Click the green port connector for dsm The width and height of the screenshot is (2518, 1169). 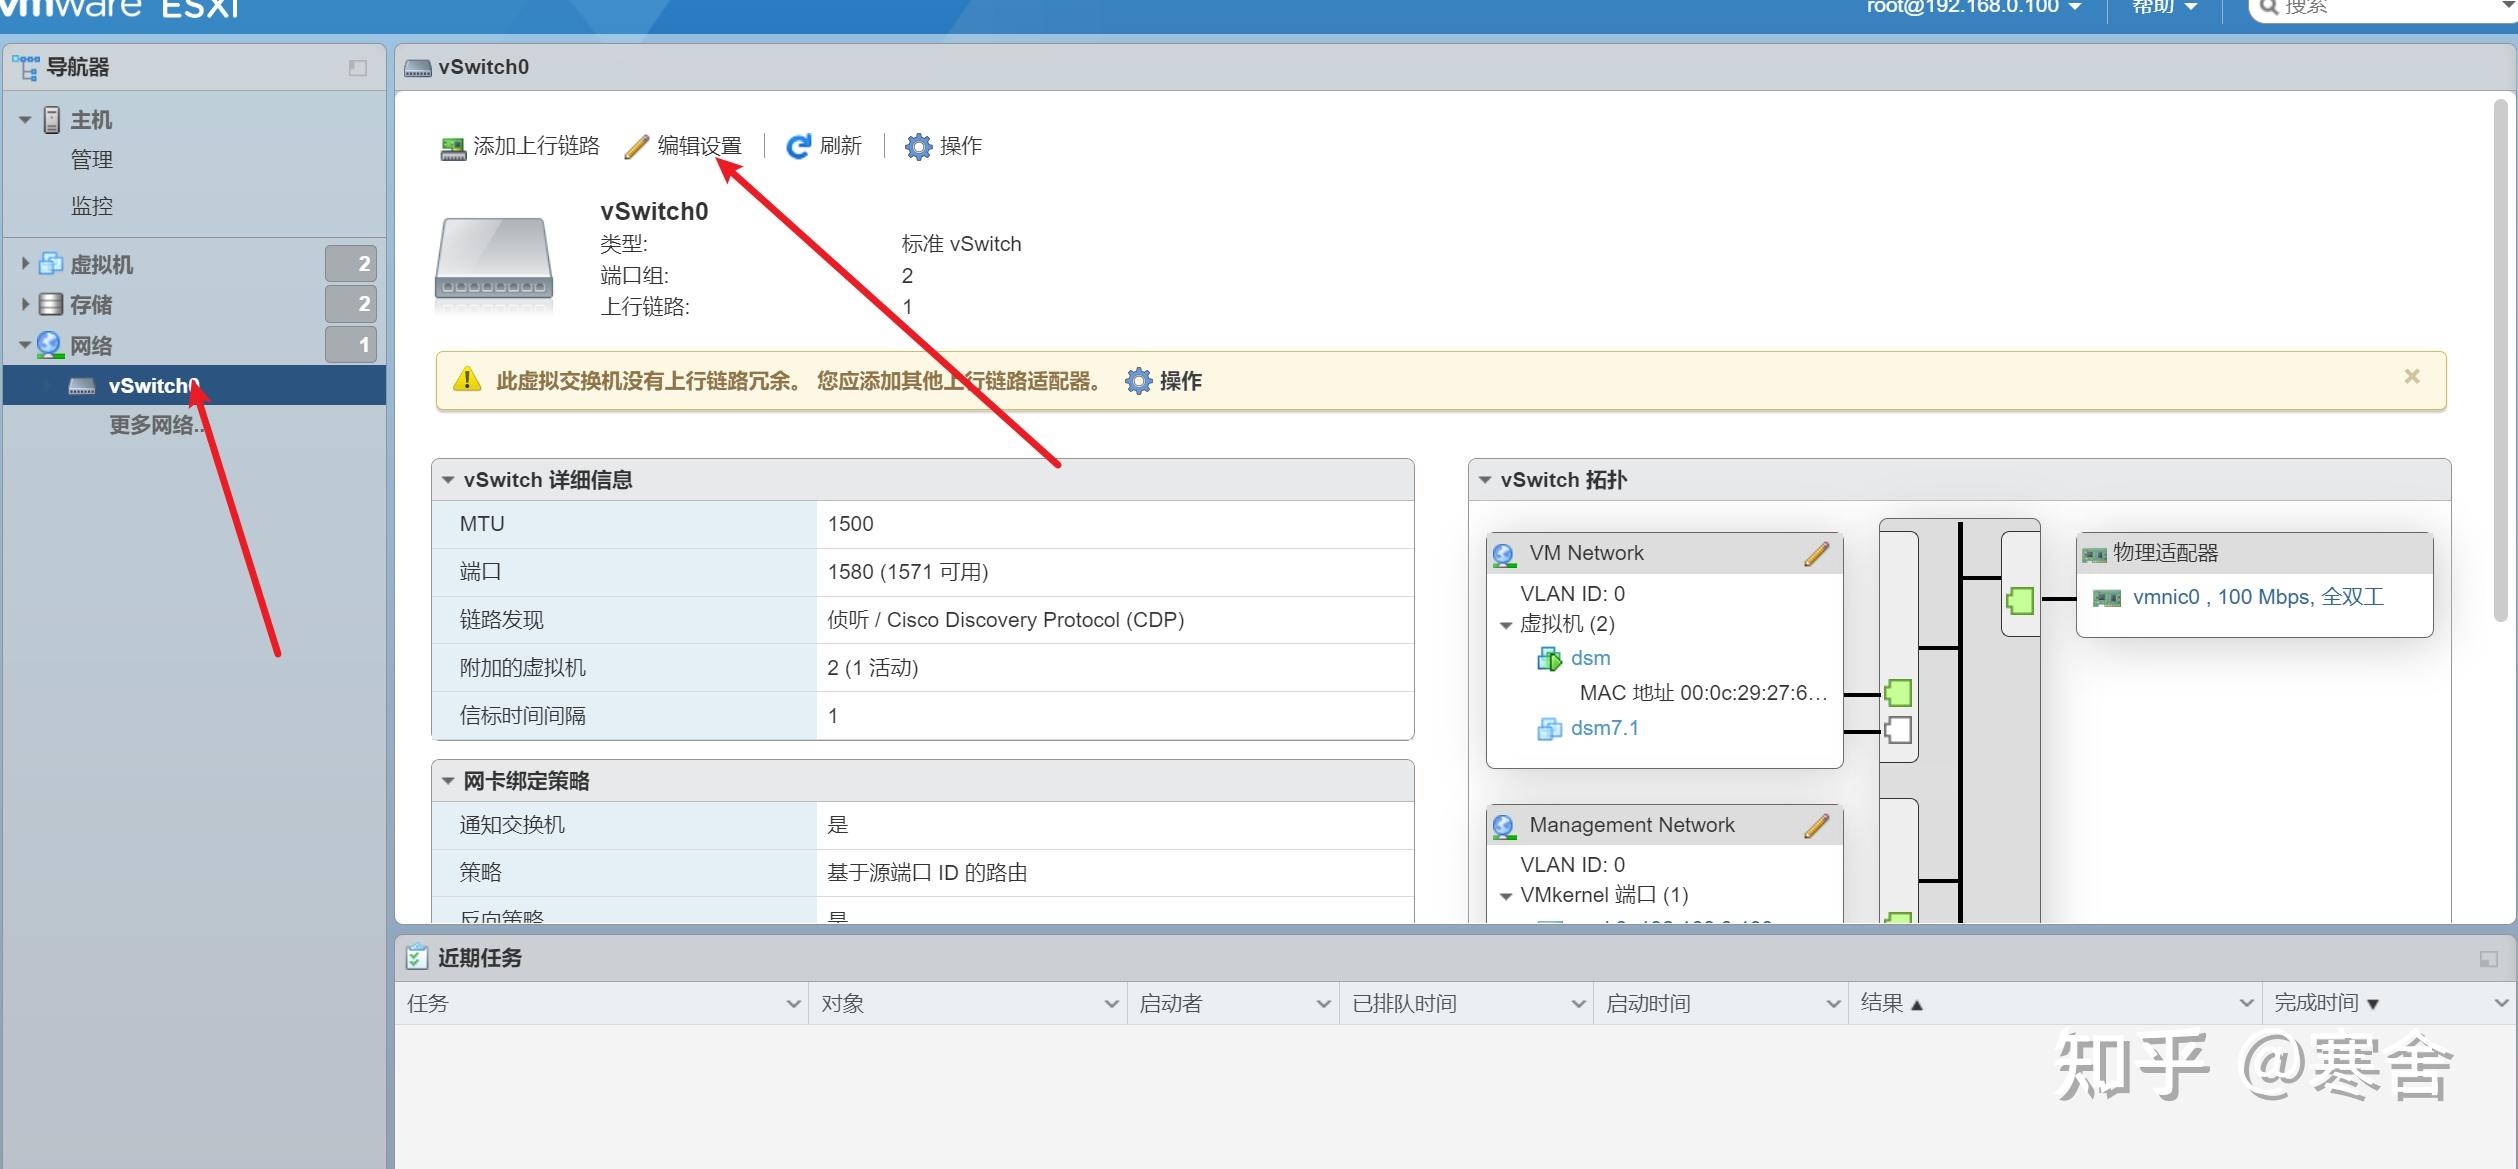tap(1898, 693)
